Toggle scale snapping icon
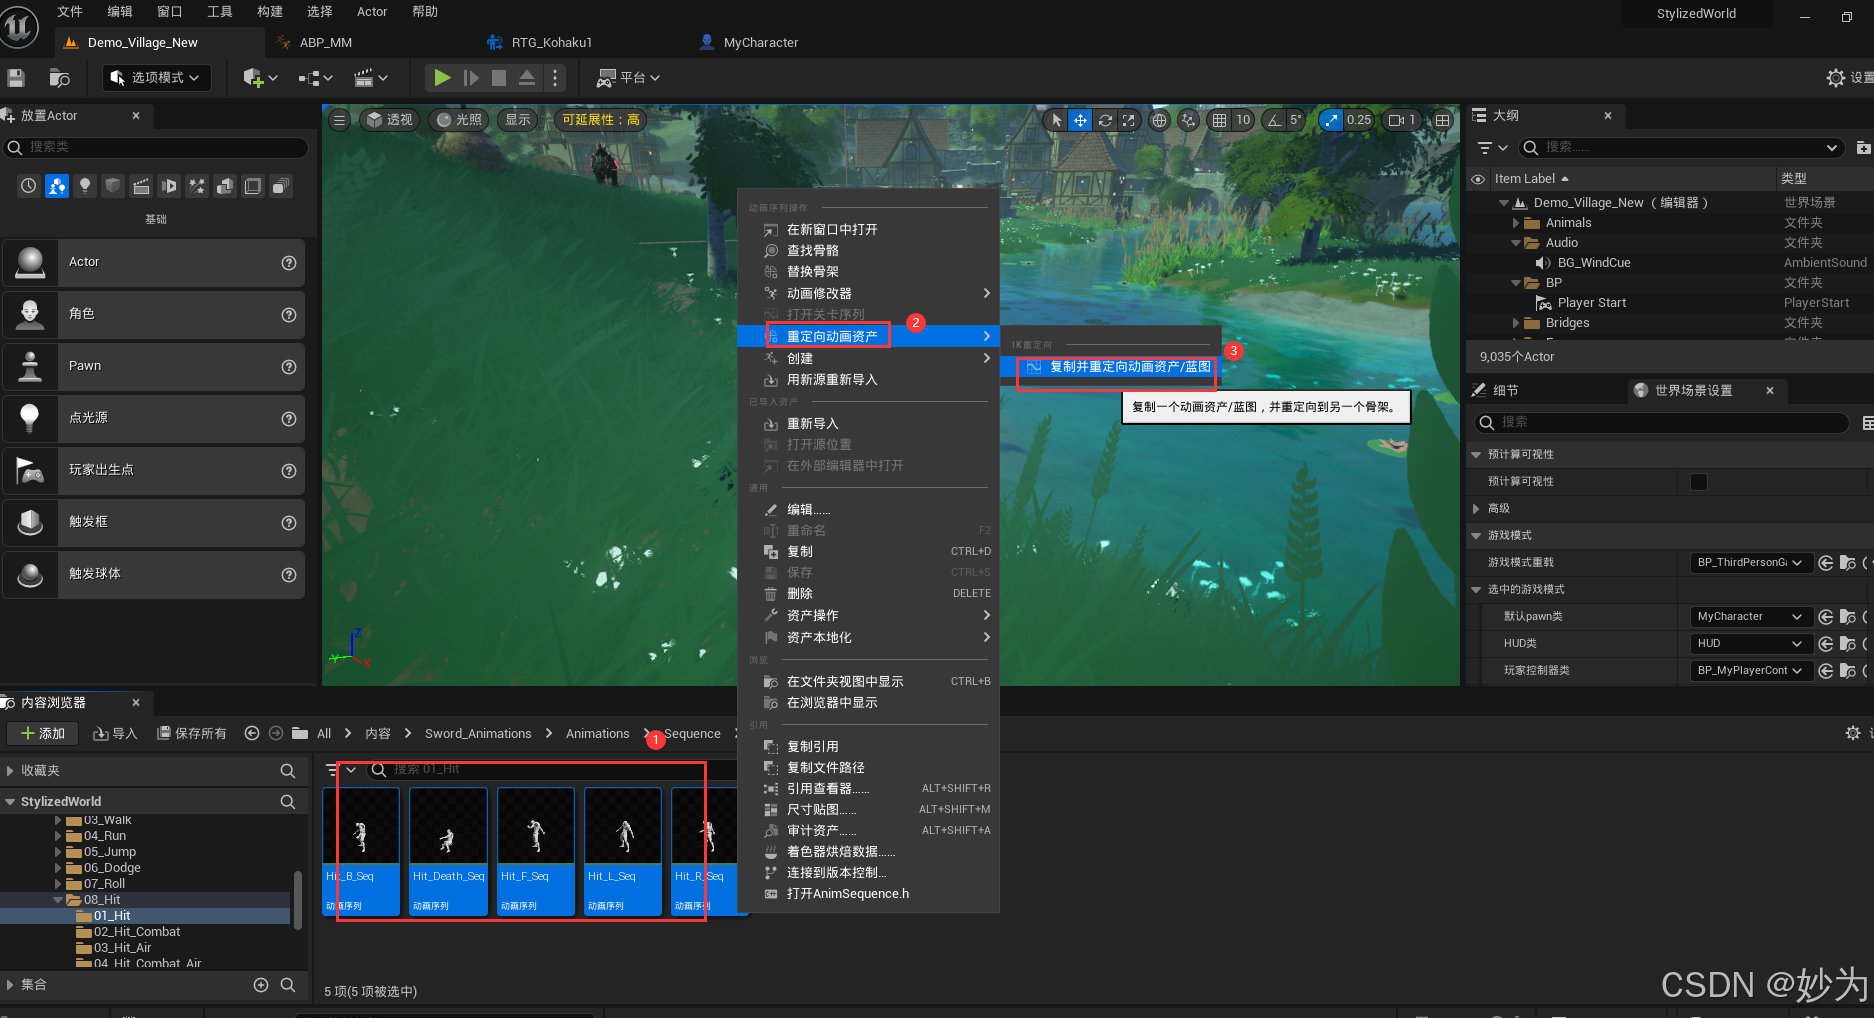1874x1018 pixels. click(1330, 120)
